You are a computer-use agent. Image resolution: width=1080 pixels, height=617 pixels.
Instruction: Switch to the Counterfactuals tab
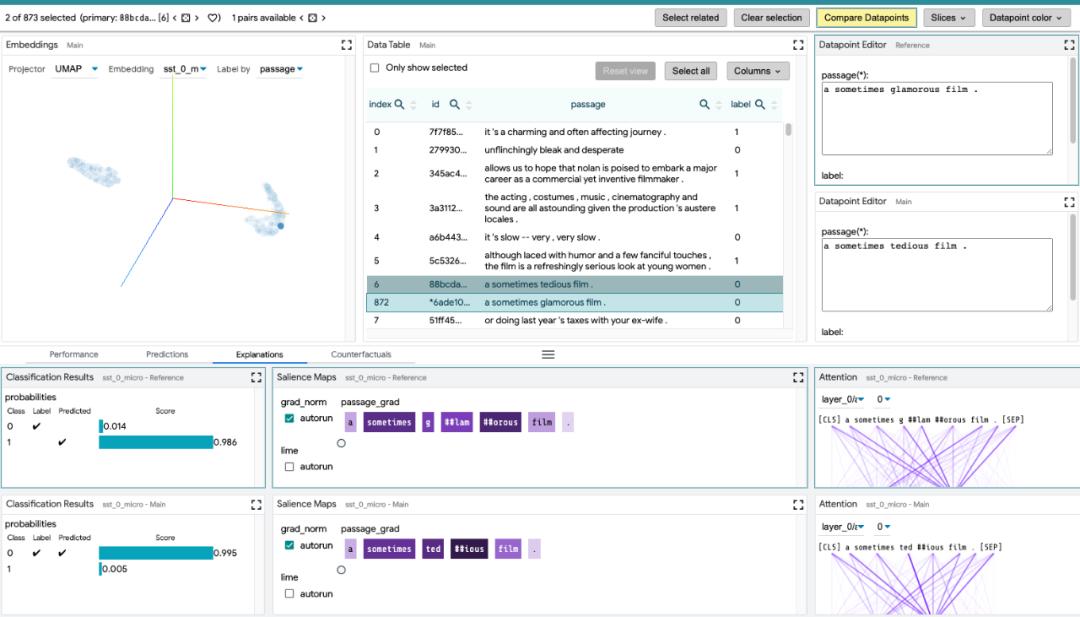[x=361, y=354]
